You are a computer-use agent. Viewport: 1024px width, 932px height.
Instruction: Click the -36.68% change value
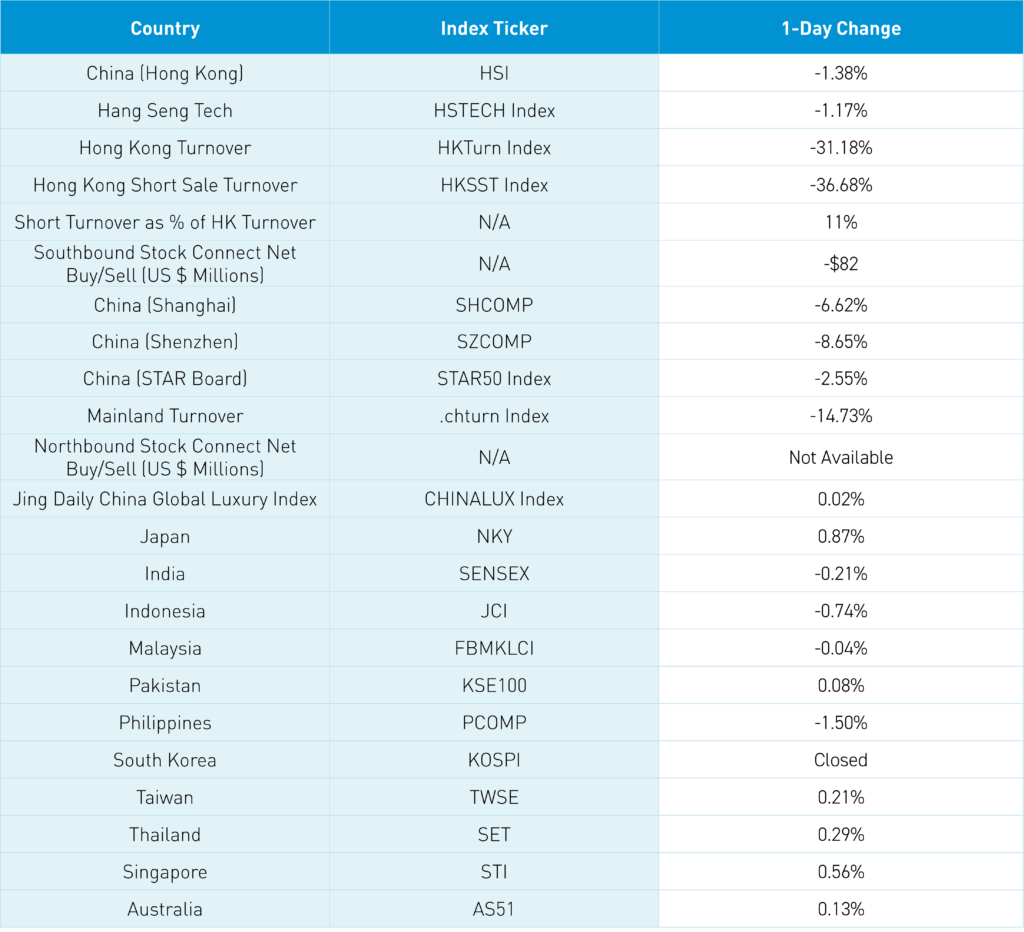pyautogui.click(x=841, y=185)
